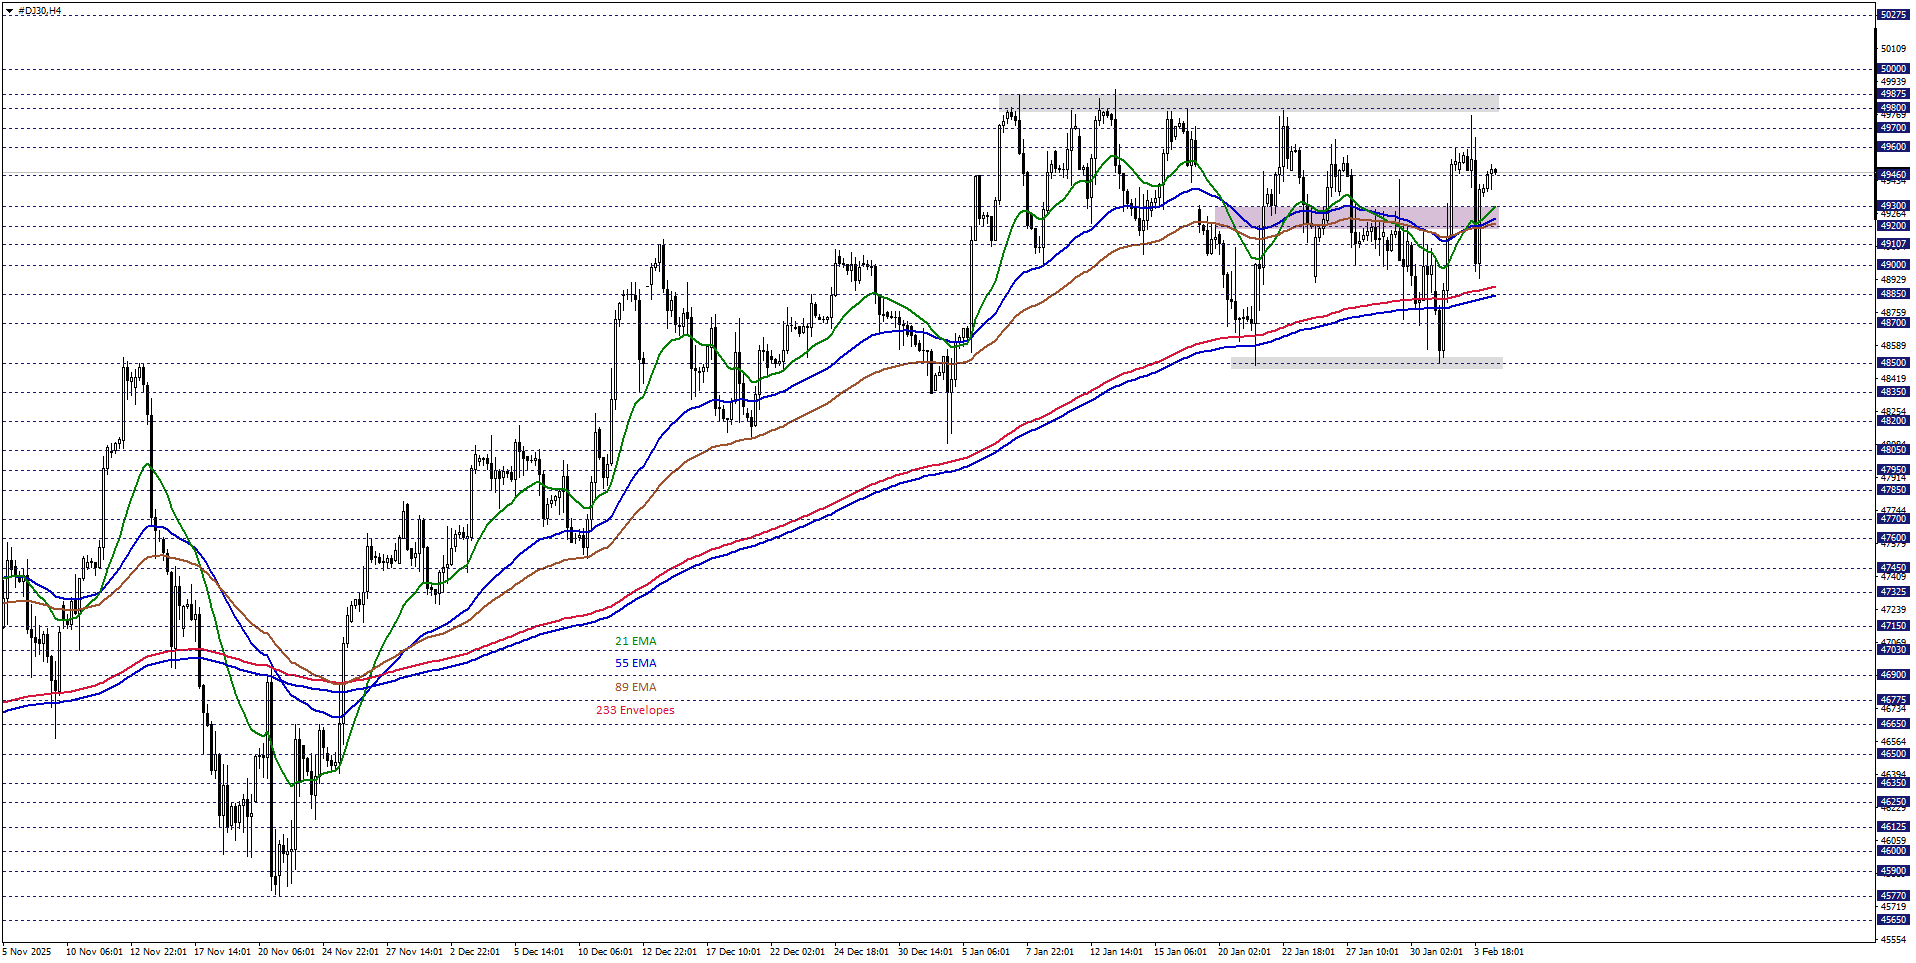This screenshot has width=1916, height=963.
Task: Click the 50000 price level label
Action: click(x=1893, y=69)
